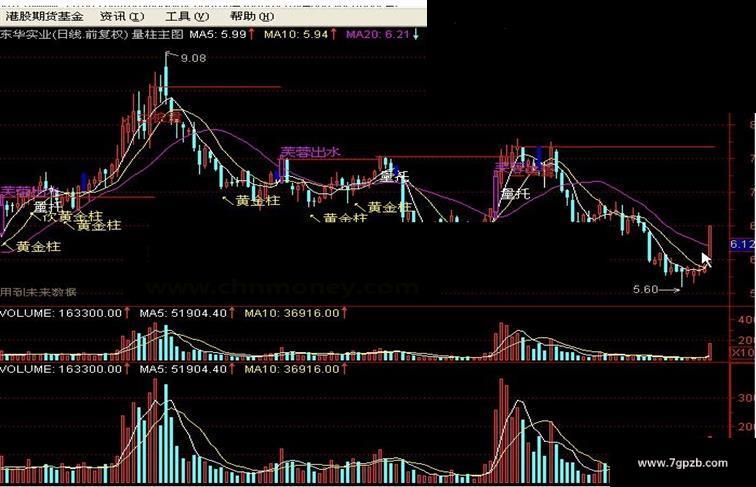
Task: Click the X10 scale label on the volume axis
Action: coord(743,352)
